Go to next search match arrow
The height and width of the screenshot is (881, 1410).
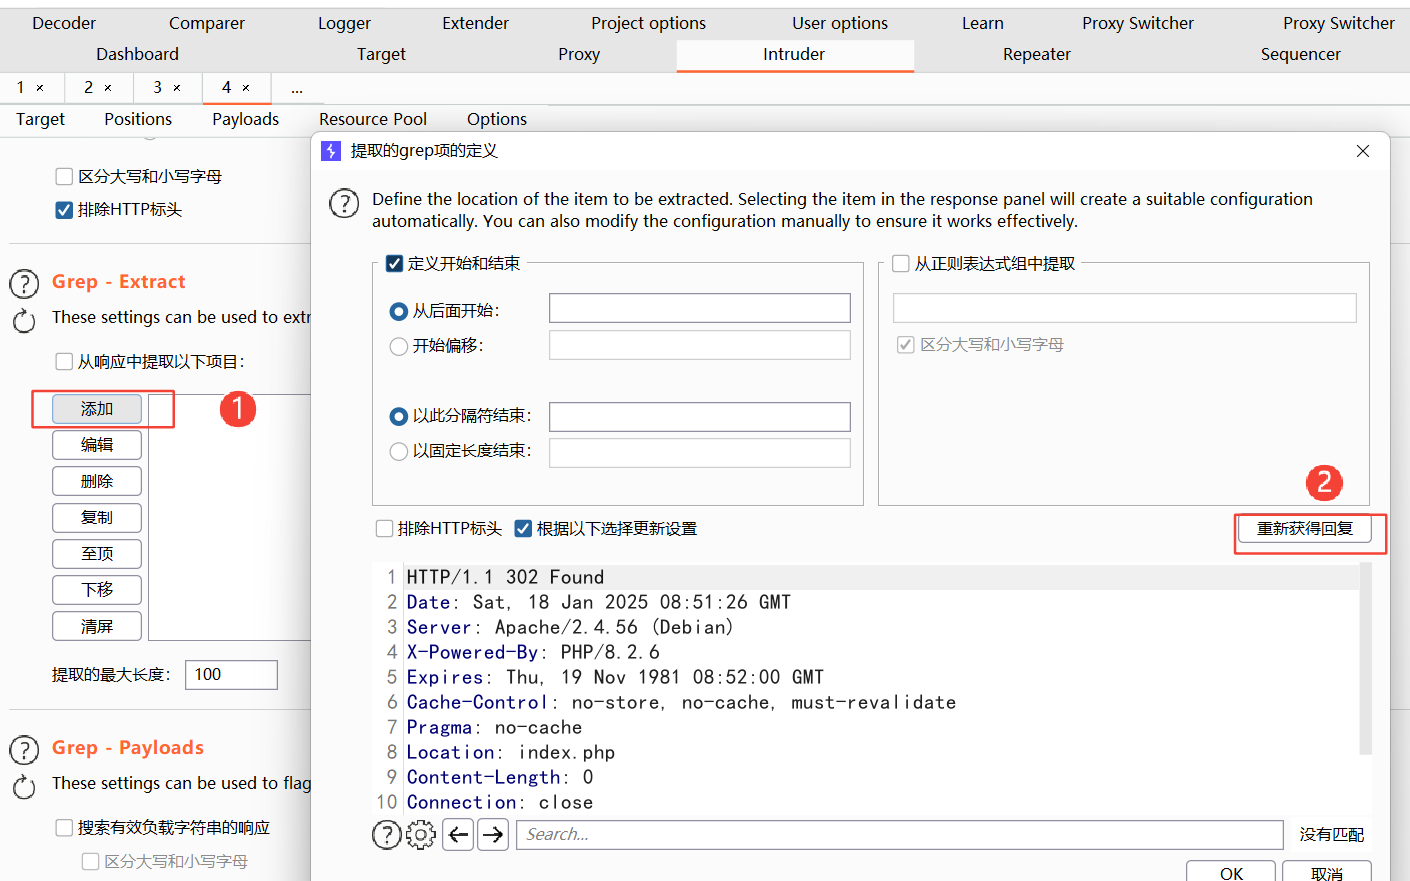[493, 834]
